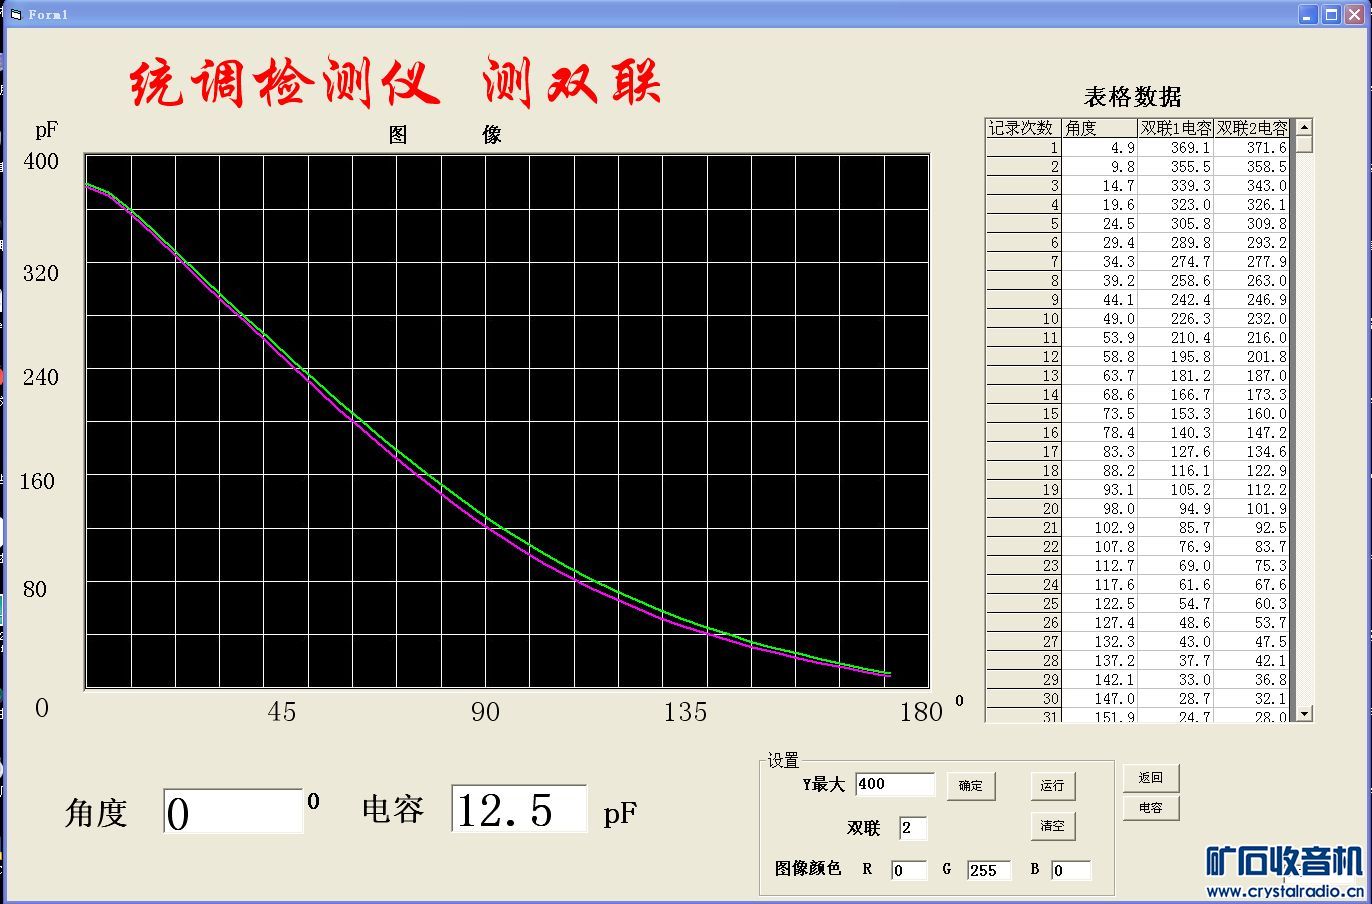The width and height of the screenshot is (1372, 904).
Task: Select angle cell 78.4 in row 16
Action: point(1099,433)
